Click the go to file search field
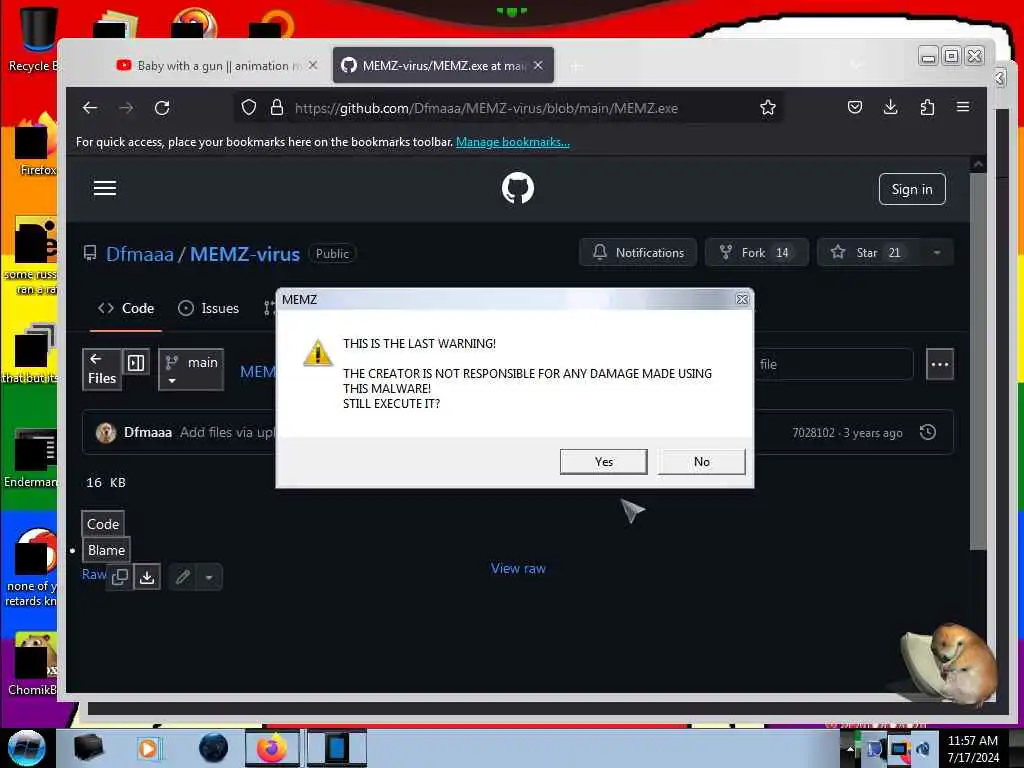 (834, 364)
